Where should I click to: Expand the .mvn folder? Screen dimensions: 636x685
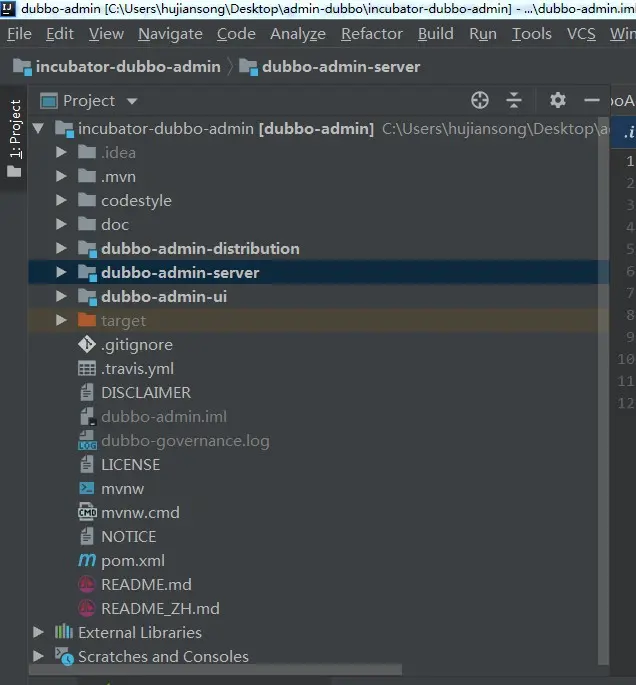[61, 176]
